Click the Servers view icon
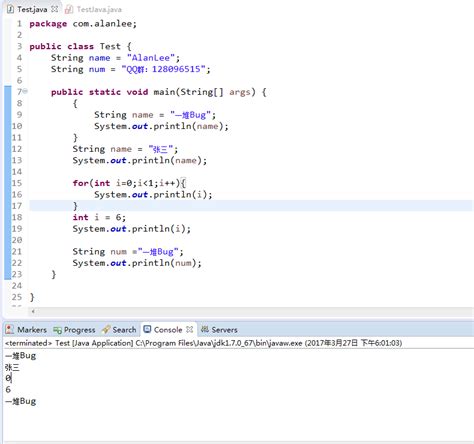This screenshot has height=444, width=474. 205,329
